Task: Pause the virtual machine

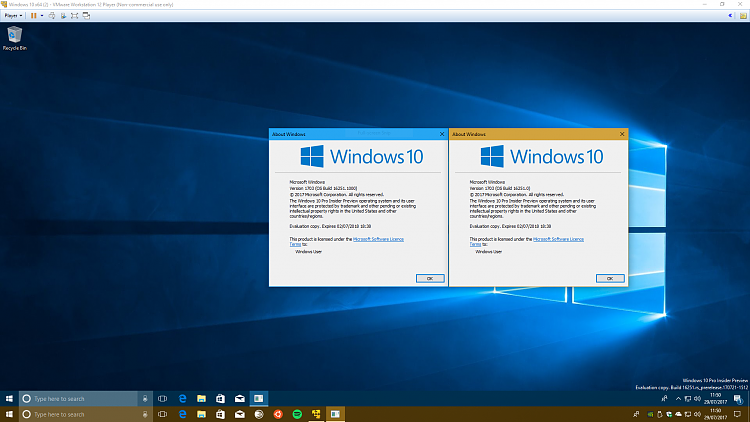Action: pos(33,15)
